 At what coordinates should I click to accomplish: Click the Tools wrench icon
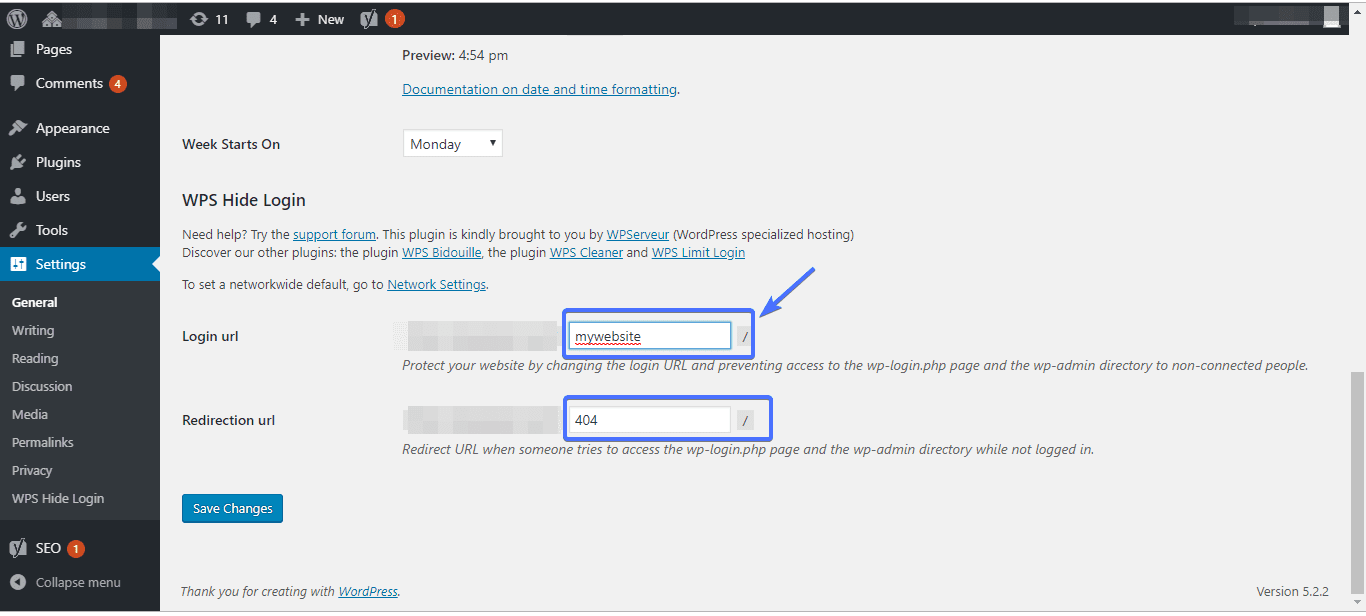[18, 230]
